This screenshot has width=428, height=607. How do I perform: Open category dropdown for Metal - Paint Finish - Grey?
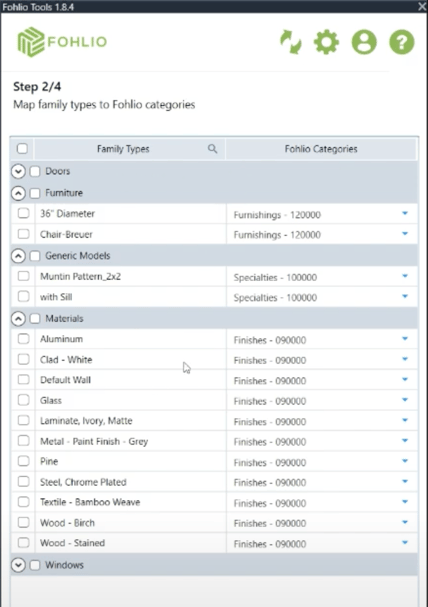[405, 441]
